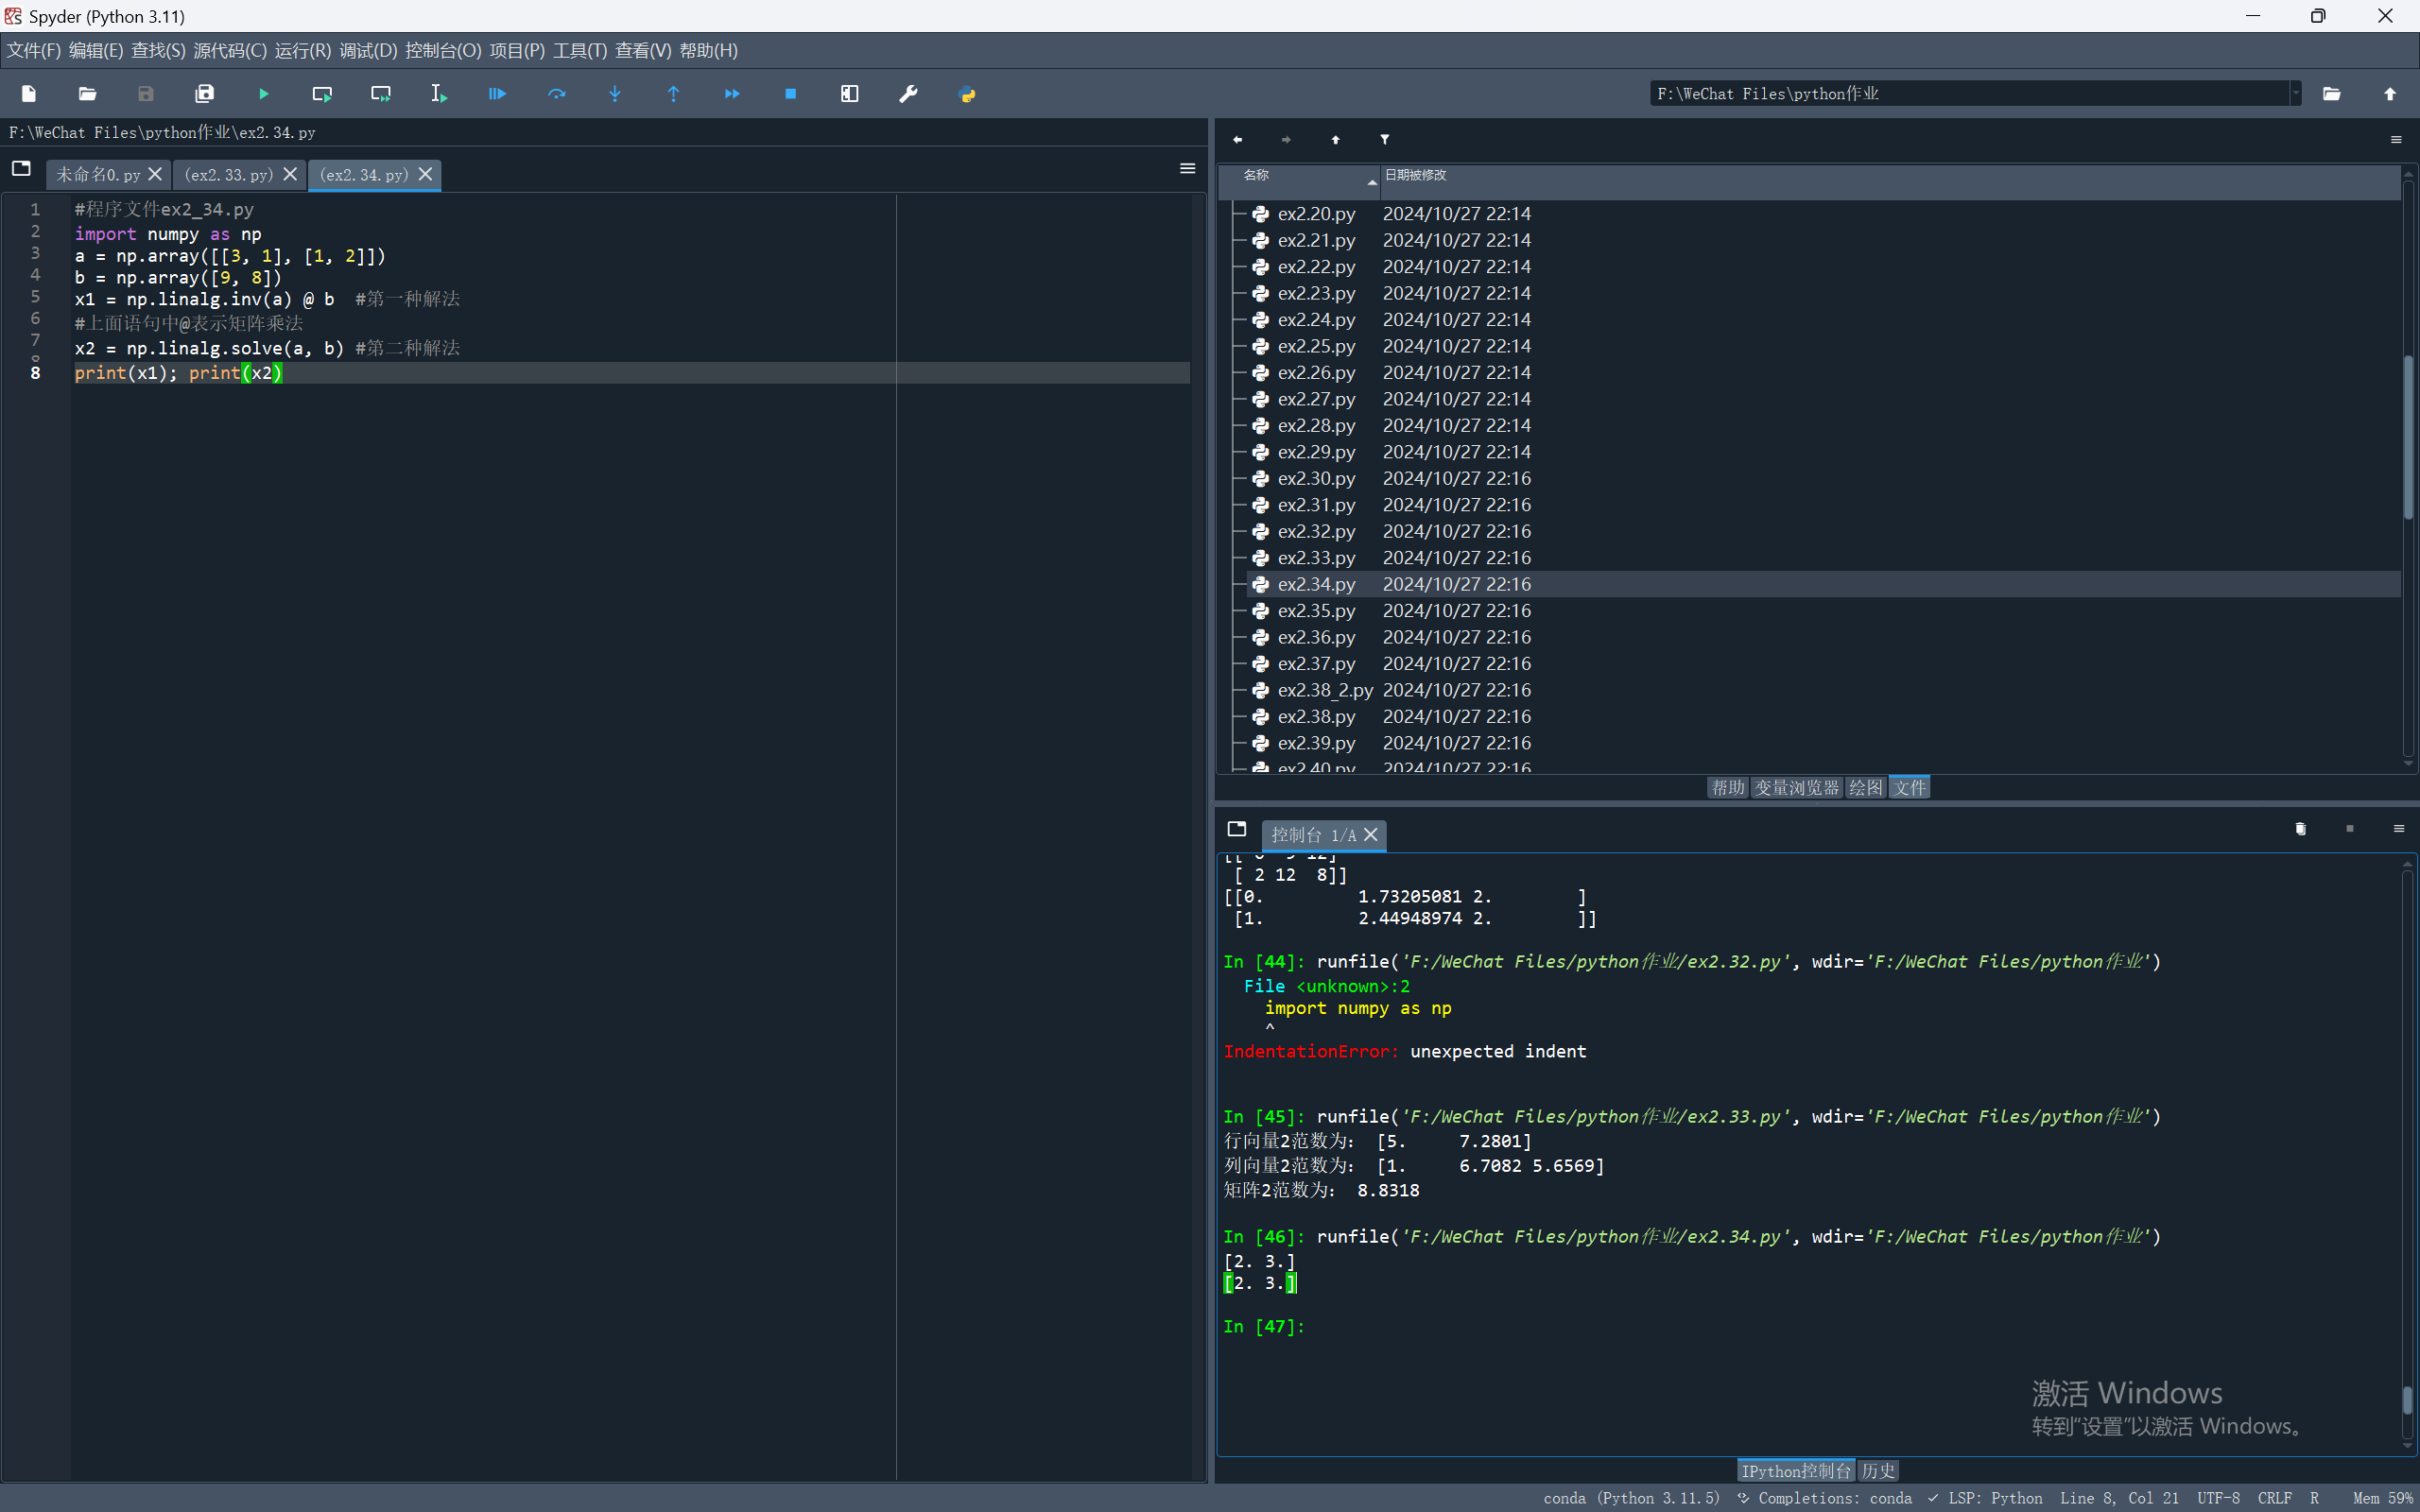Open PYTHONPATH manager python icon
Image resolution: width=2420 pixels, height=1512 pixels.
tap(967, 94)
